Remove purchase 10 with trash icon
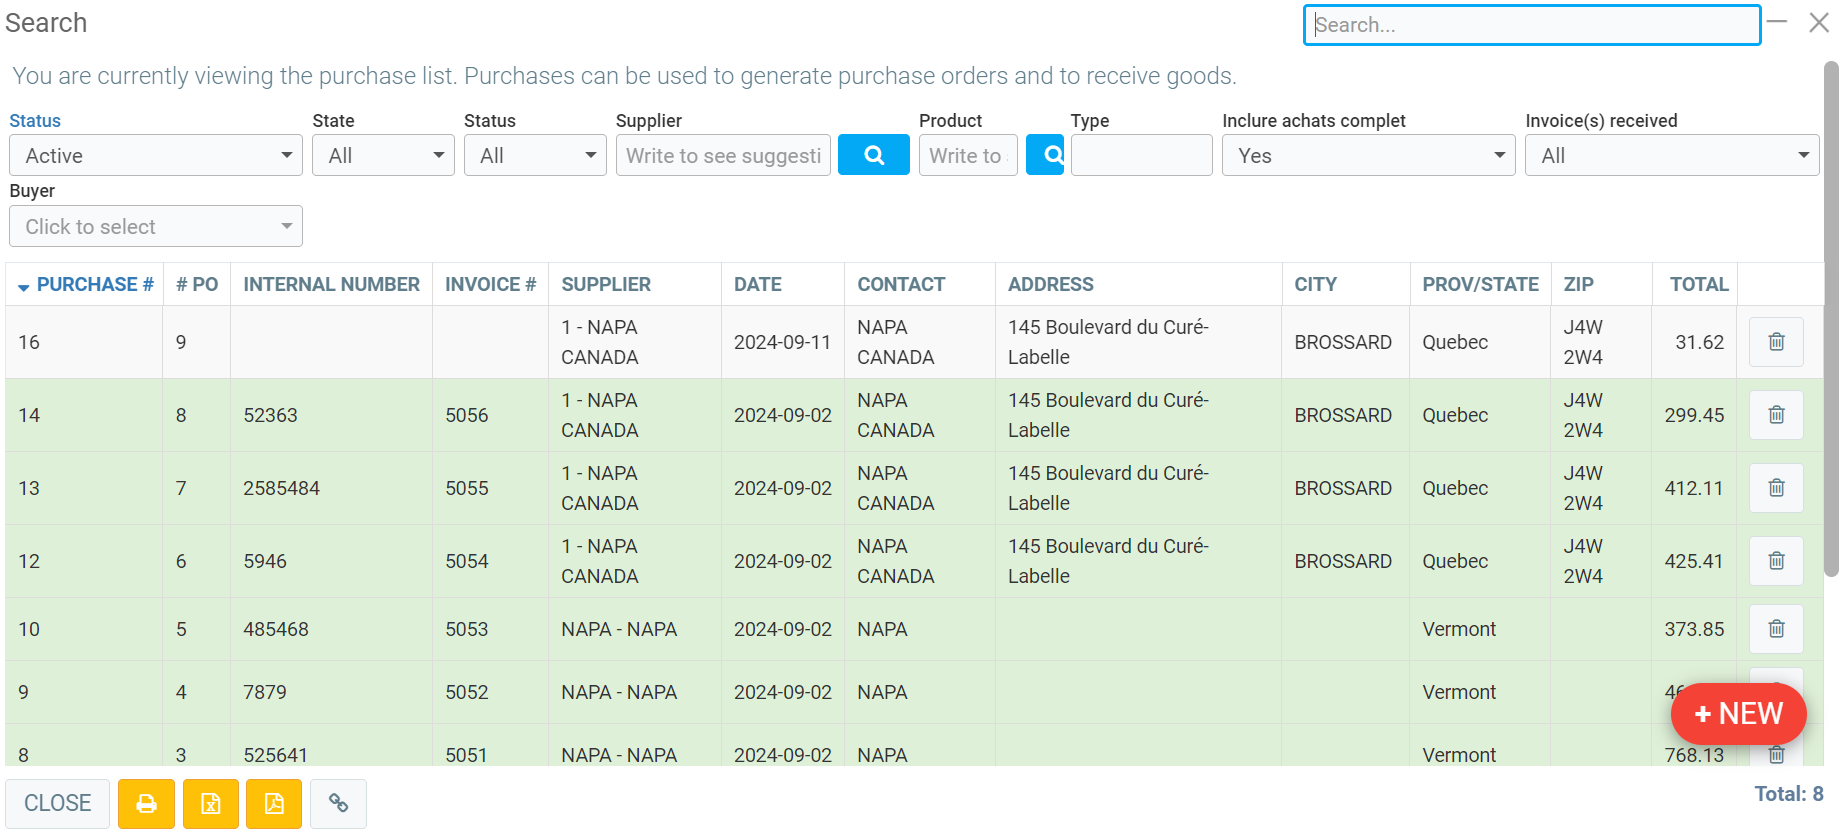The width and height of the screenshot is (1844, 834). pos(1775,629)
